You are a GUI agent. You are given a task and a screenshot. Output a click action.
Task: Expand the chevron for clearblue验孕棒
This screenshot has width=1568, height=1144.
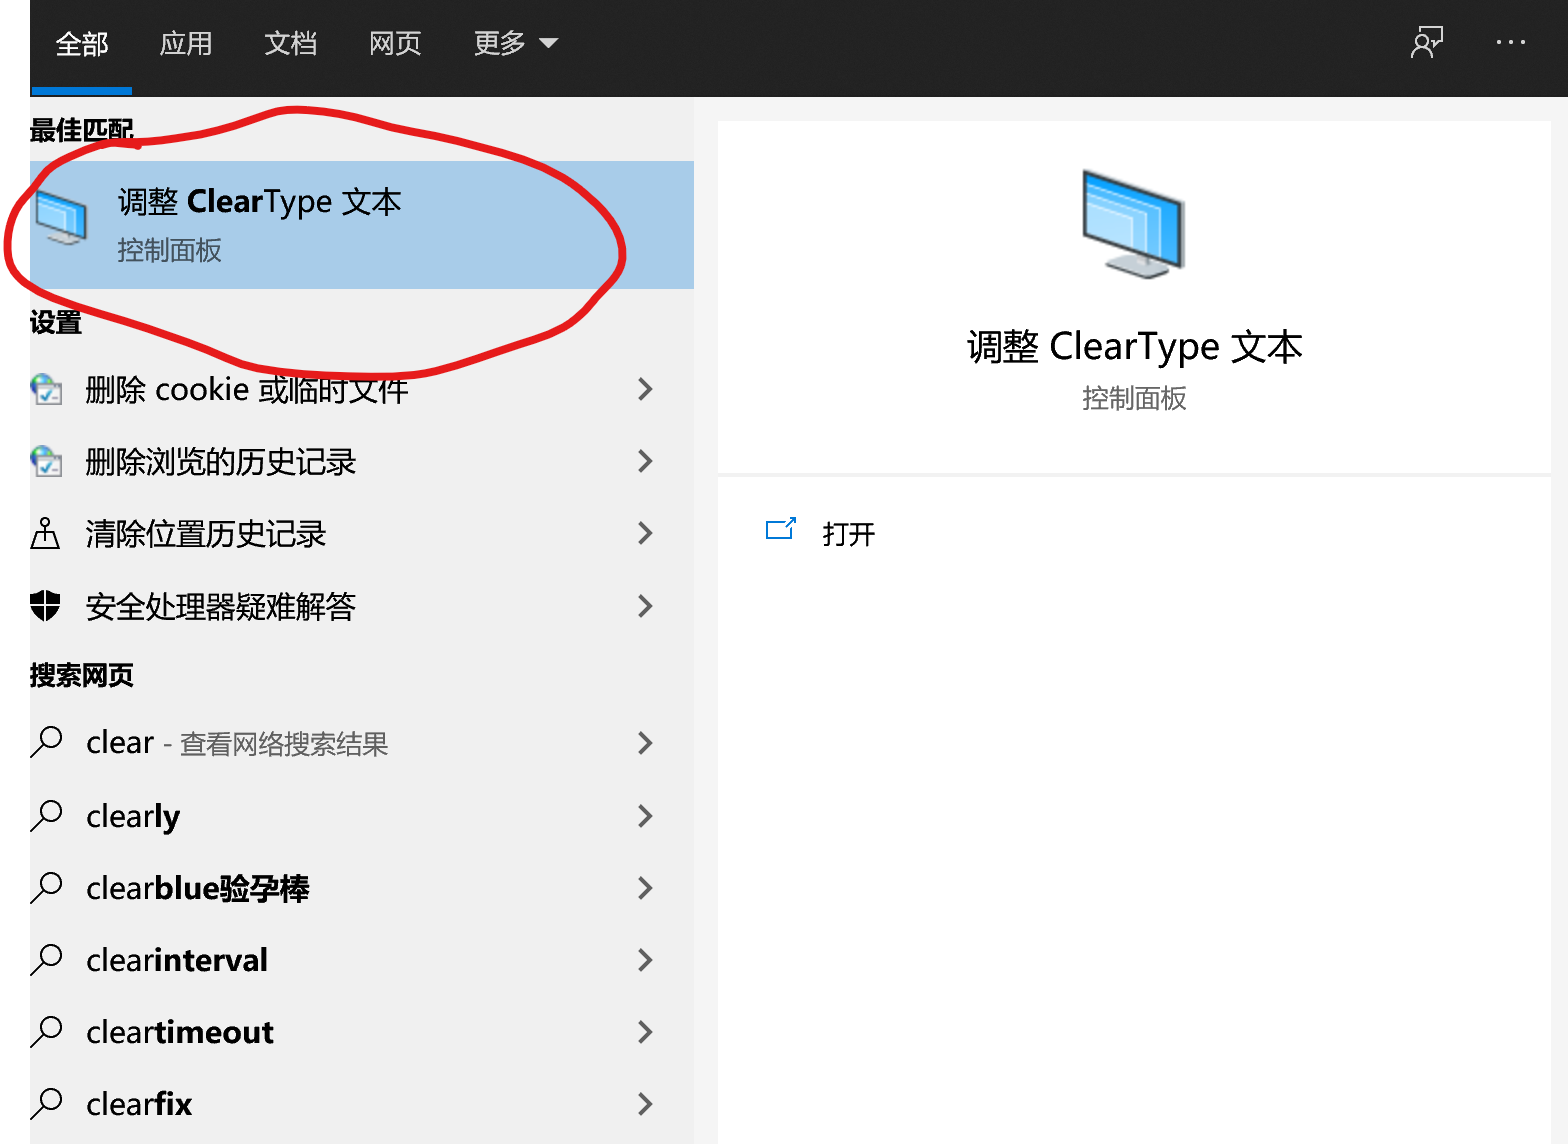pyautogui.click(x=645, y=888)
